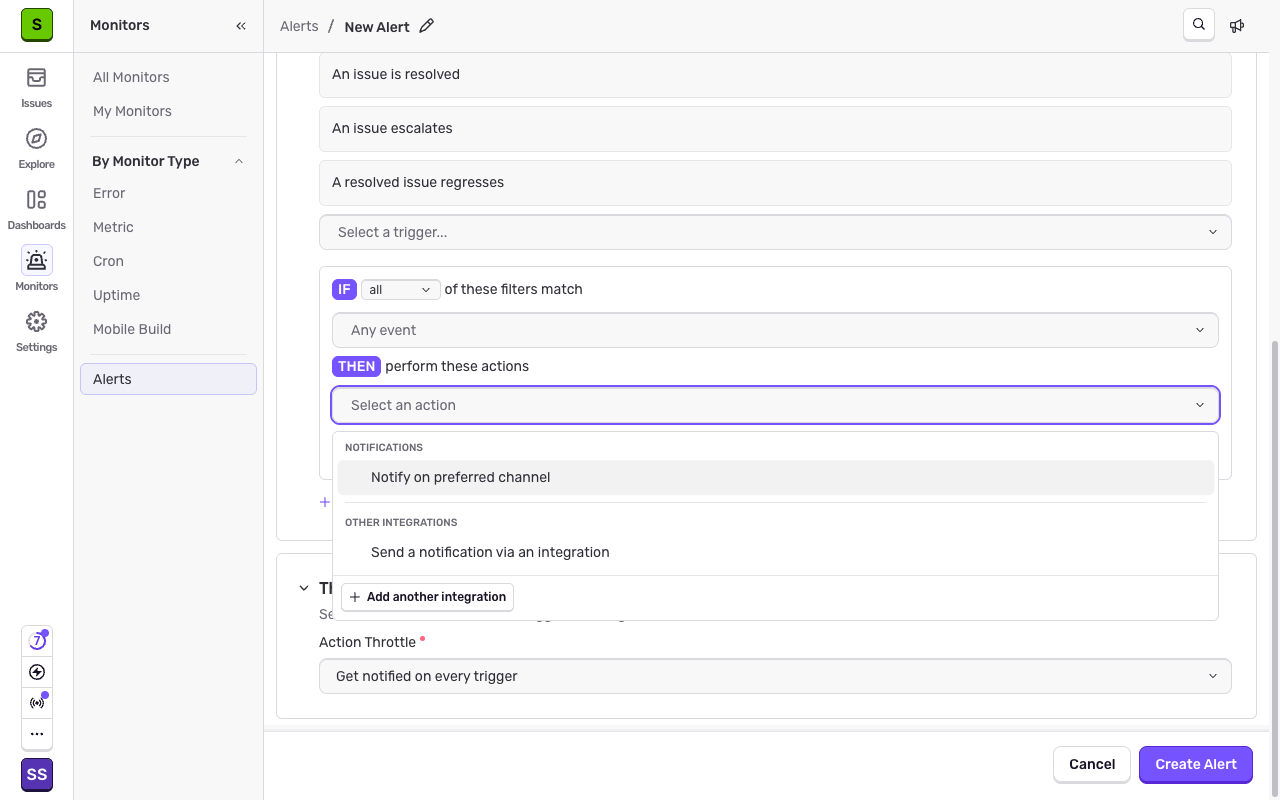
Task: Filter monitors by Metric type
Action: click(168, 227)
